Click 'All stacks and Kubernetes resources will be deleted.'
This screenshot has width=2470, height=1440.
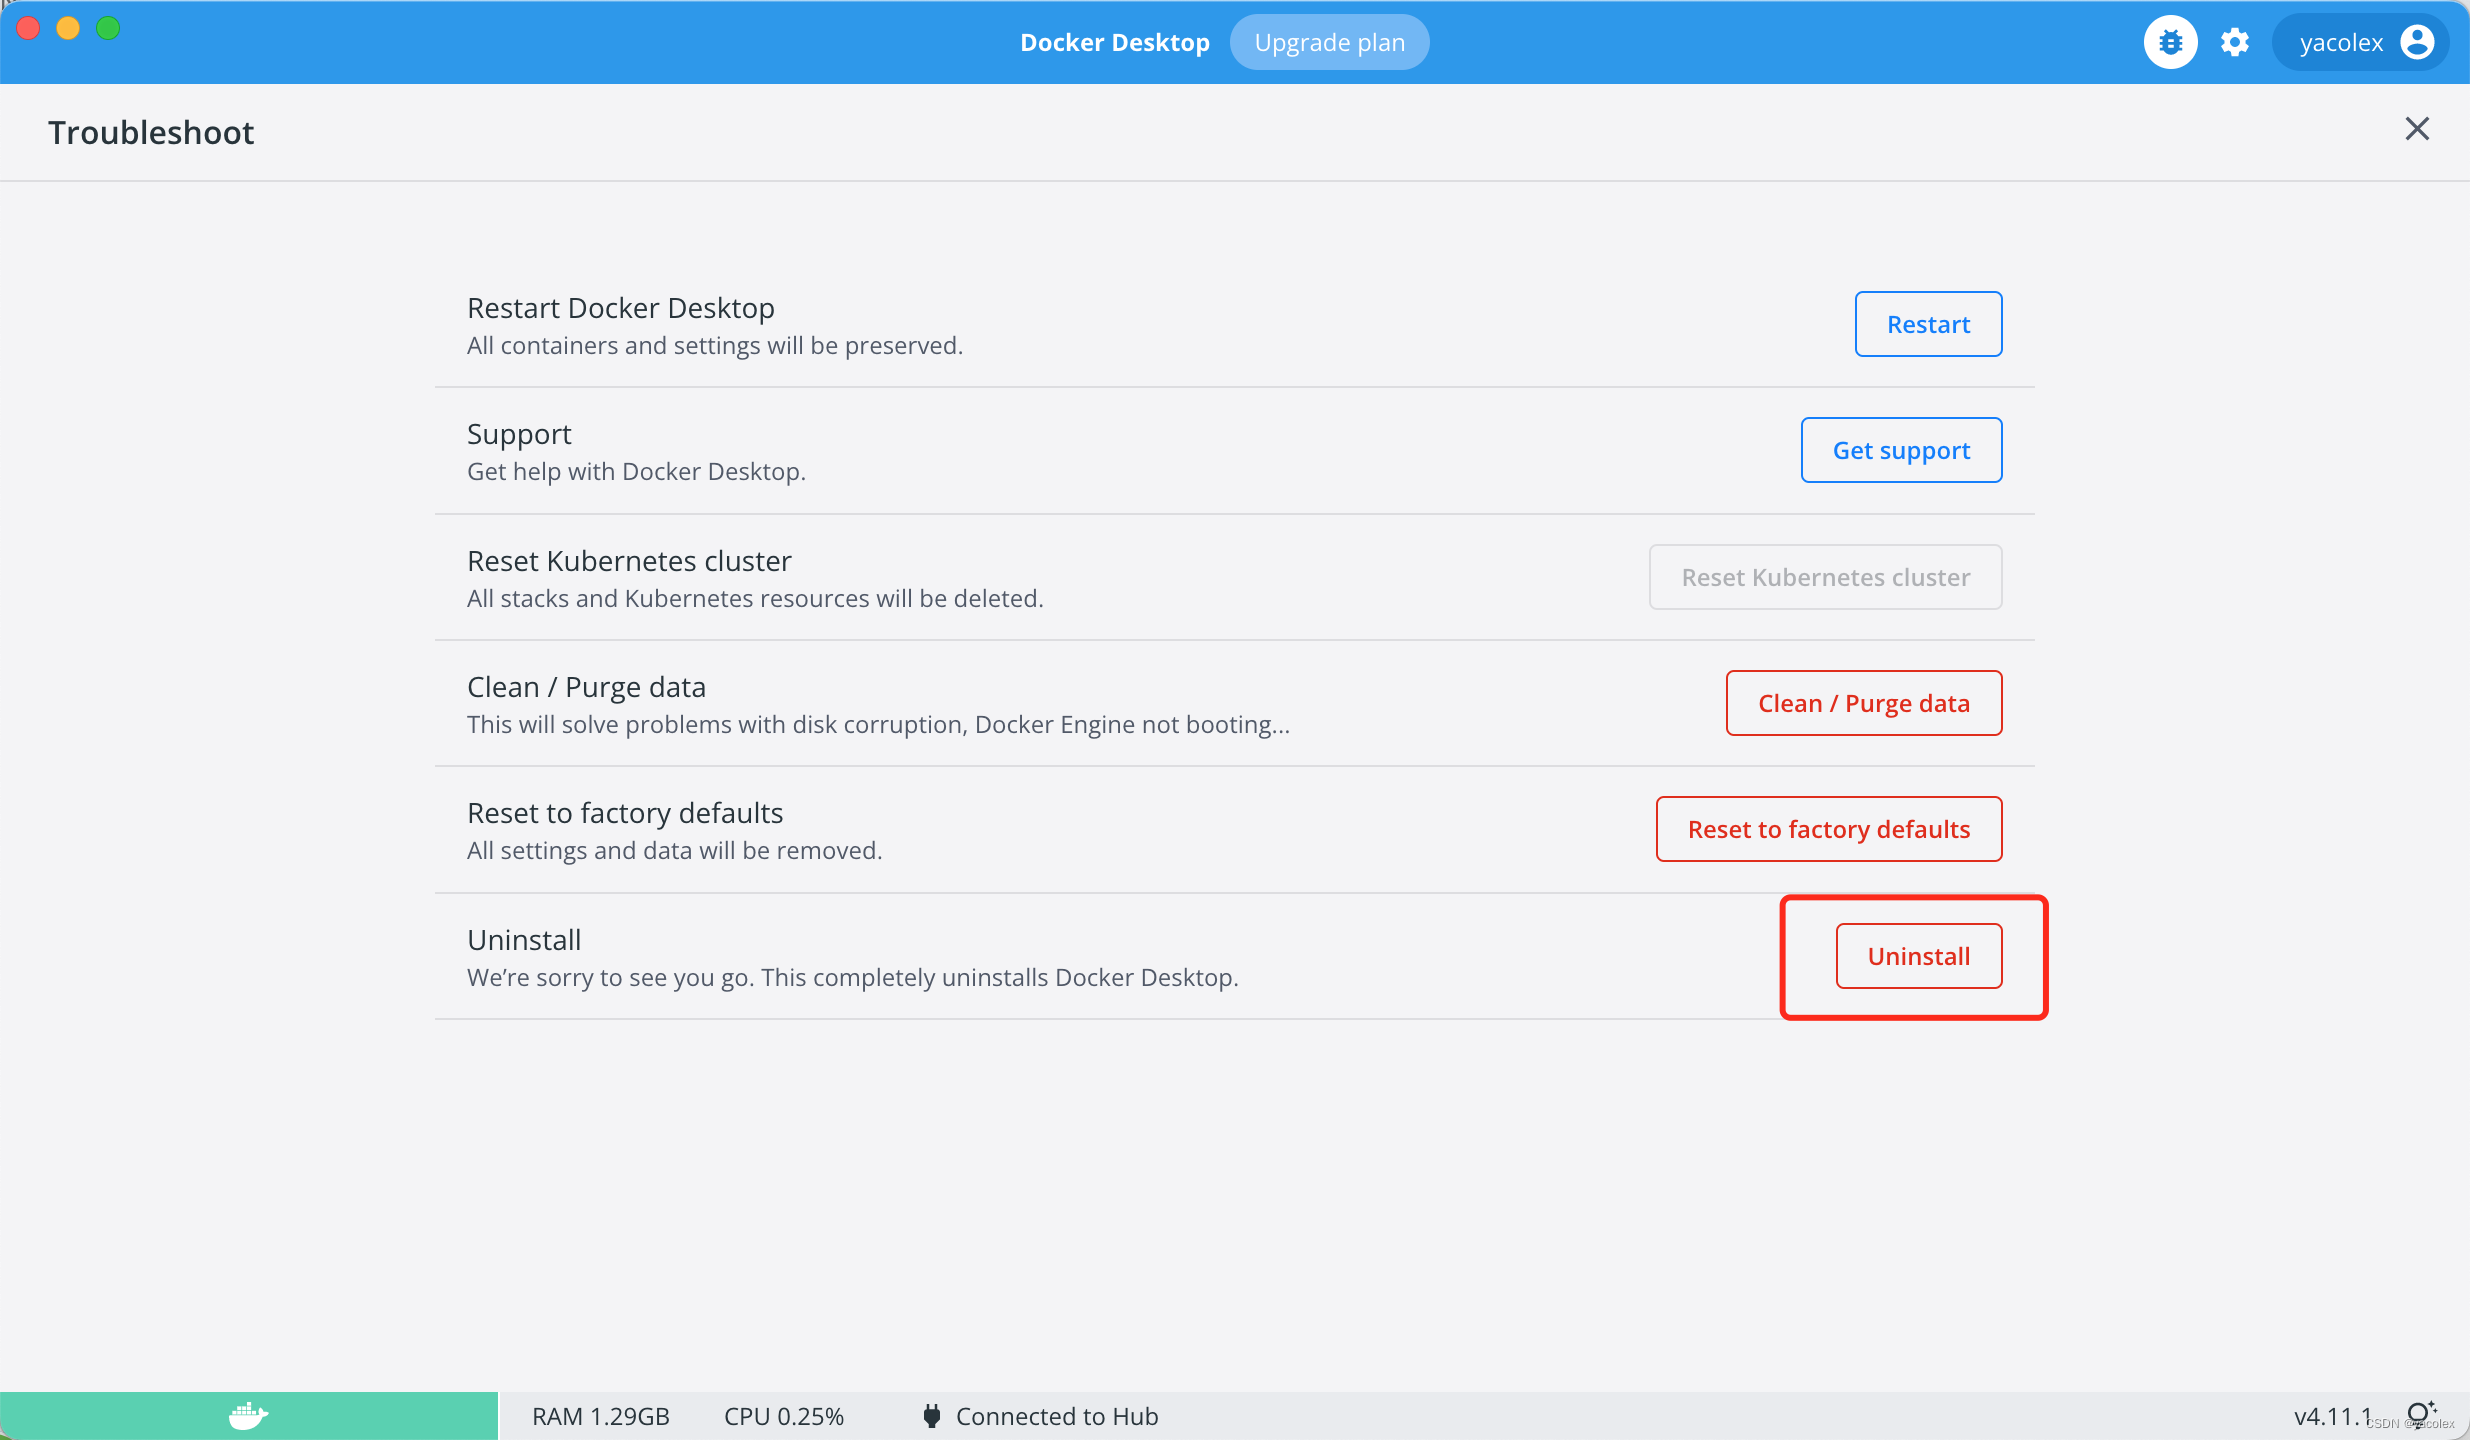pyautogui.click(x=755, y=598)
